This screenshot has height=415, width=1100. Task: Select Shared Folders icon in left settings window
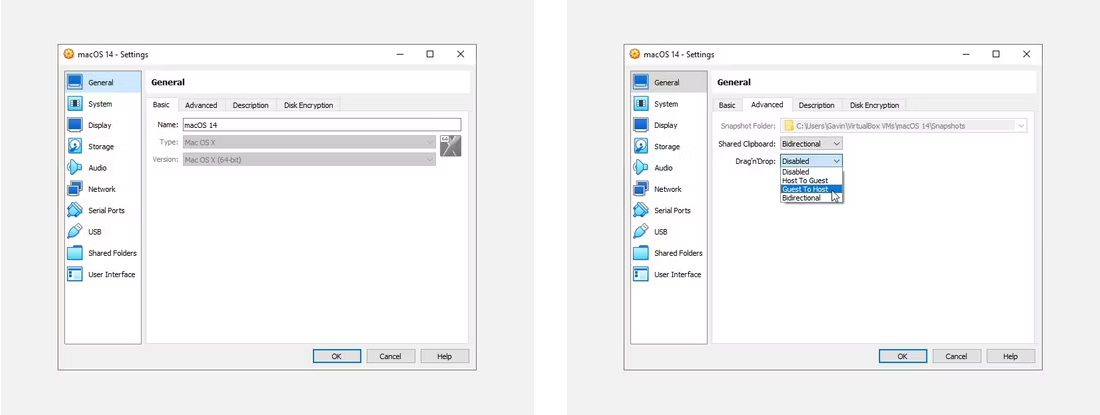tap(74, 253)
